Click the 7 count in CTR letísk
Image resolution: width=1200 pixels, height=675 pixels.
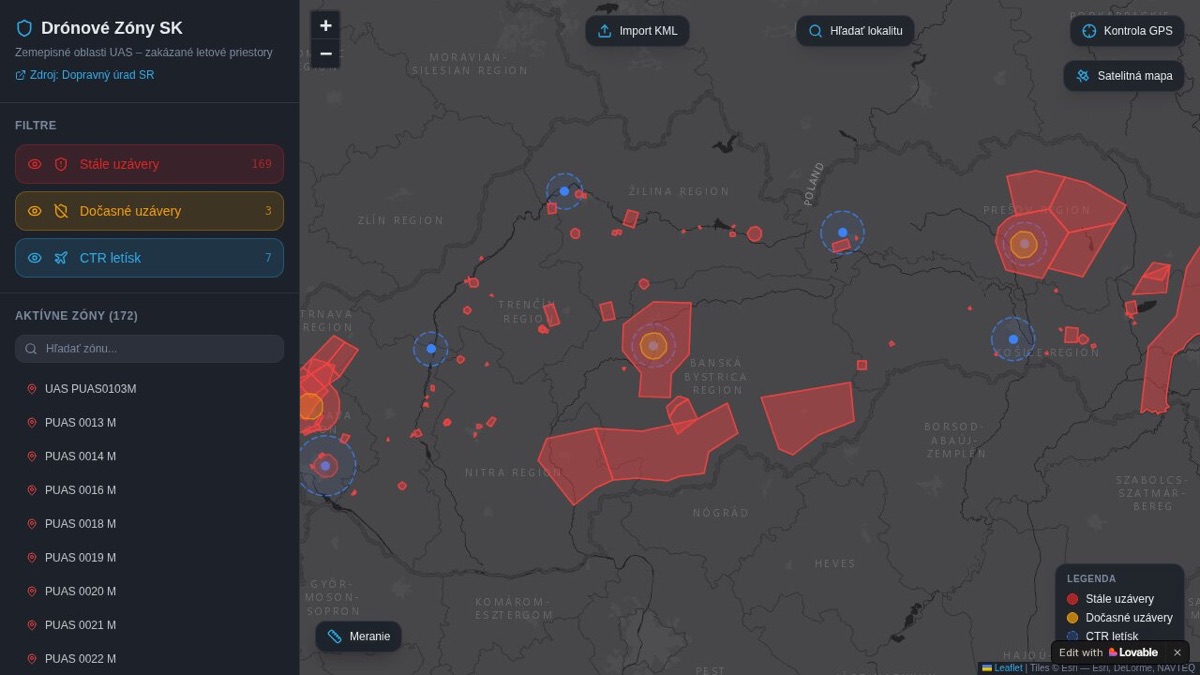pos(268,258)
